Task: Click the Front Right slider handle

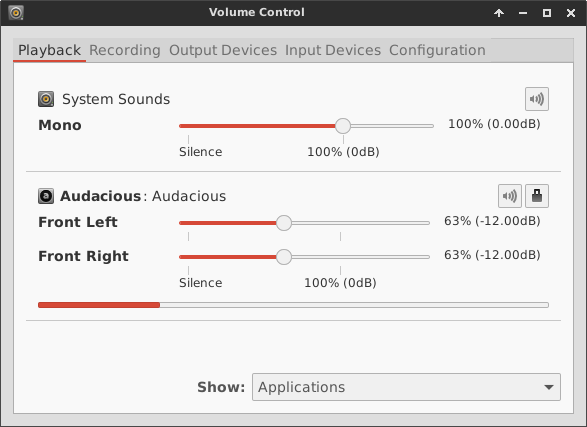Action: pos(284,257)
